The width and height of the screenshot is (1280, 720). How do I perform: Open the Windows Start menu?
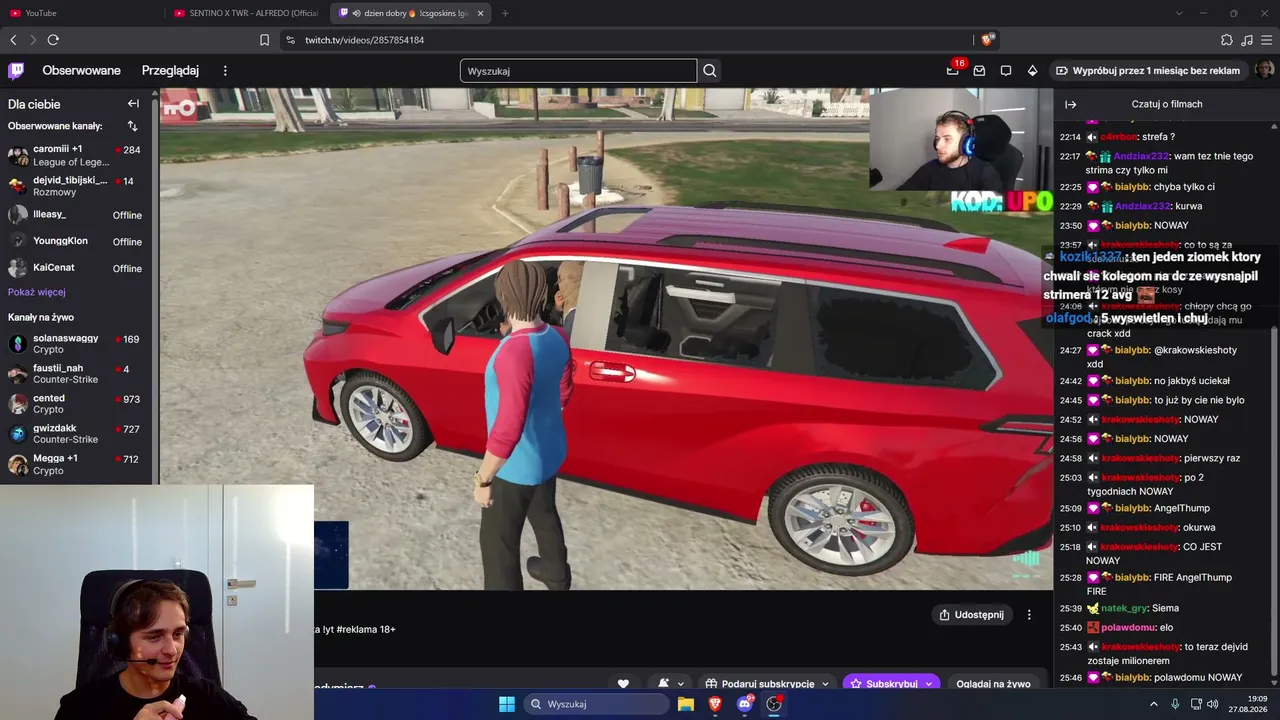coord(507,704)
